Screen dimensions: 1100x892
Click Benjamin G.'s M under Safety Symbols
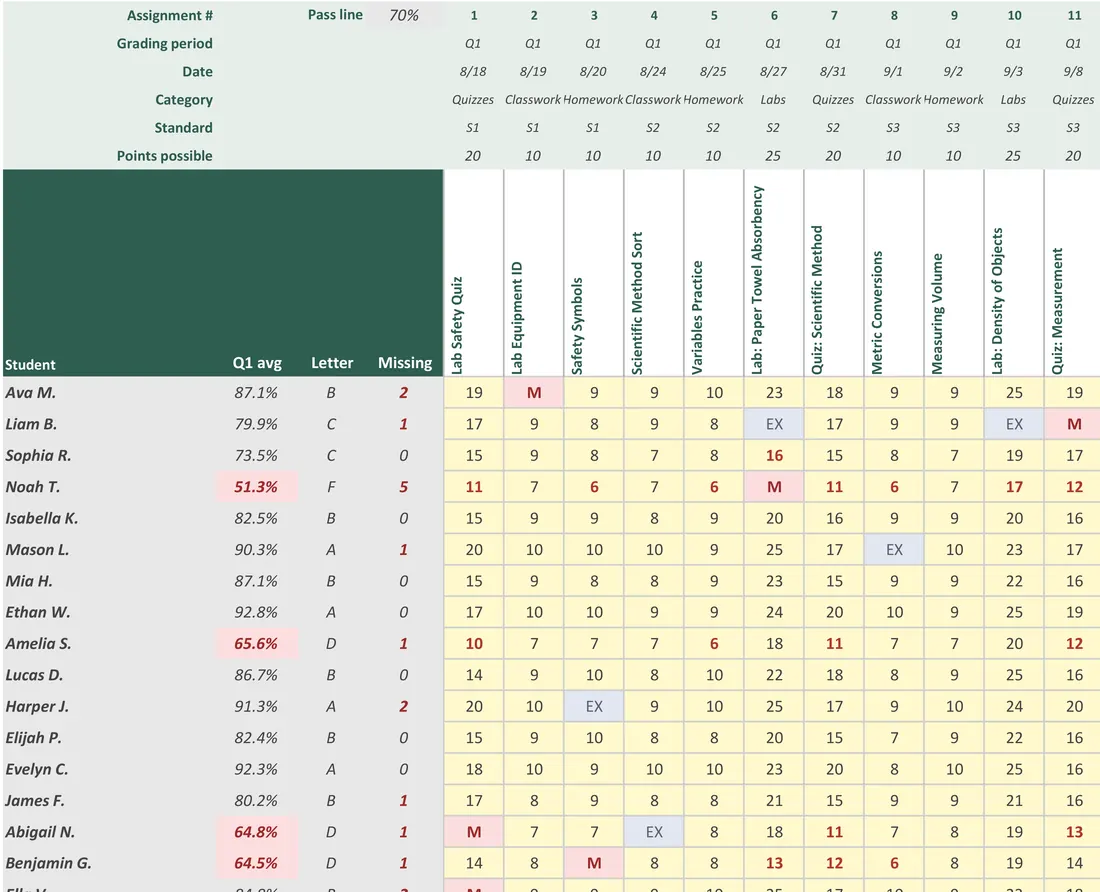coord(593,863)
